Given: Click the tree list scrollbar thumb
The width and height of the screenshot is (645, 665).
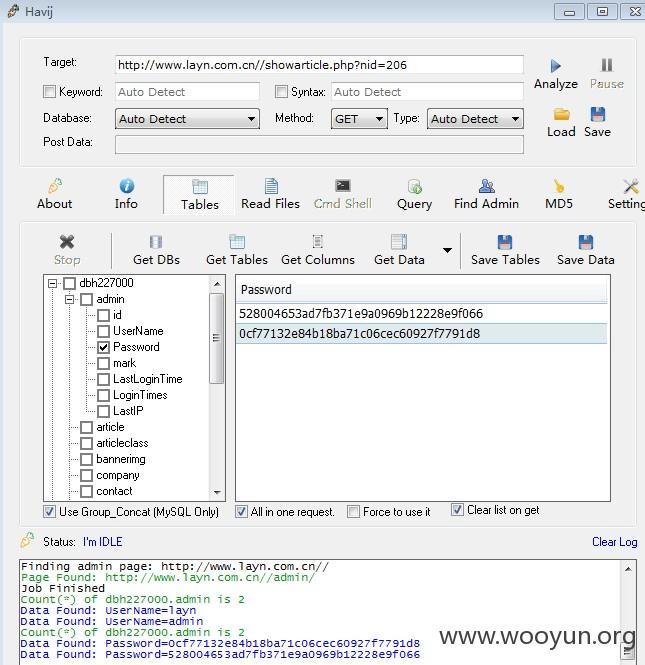Looking at the screenshot, I should click(x=217, y=338).
